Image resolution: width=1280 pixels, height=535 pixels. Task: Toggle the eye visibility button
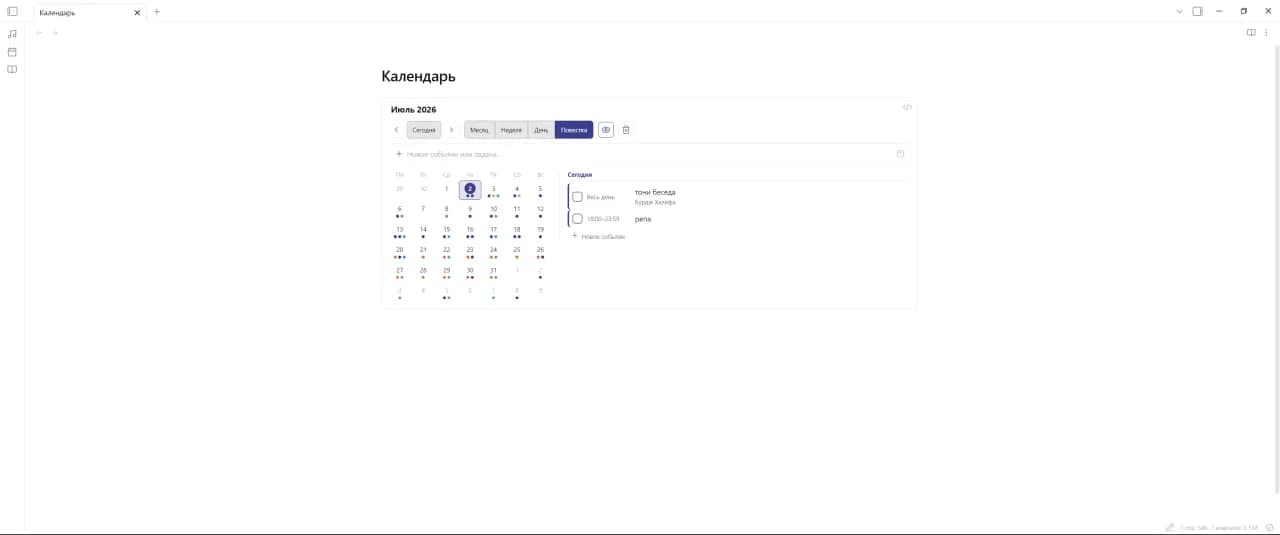606,130
